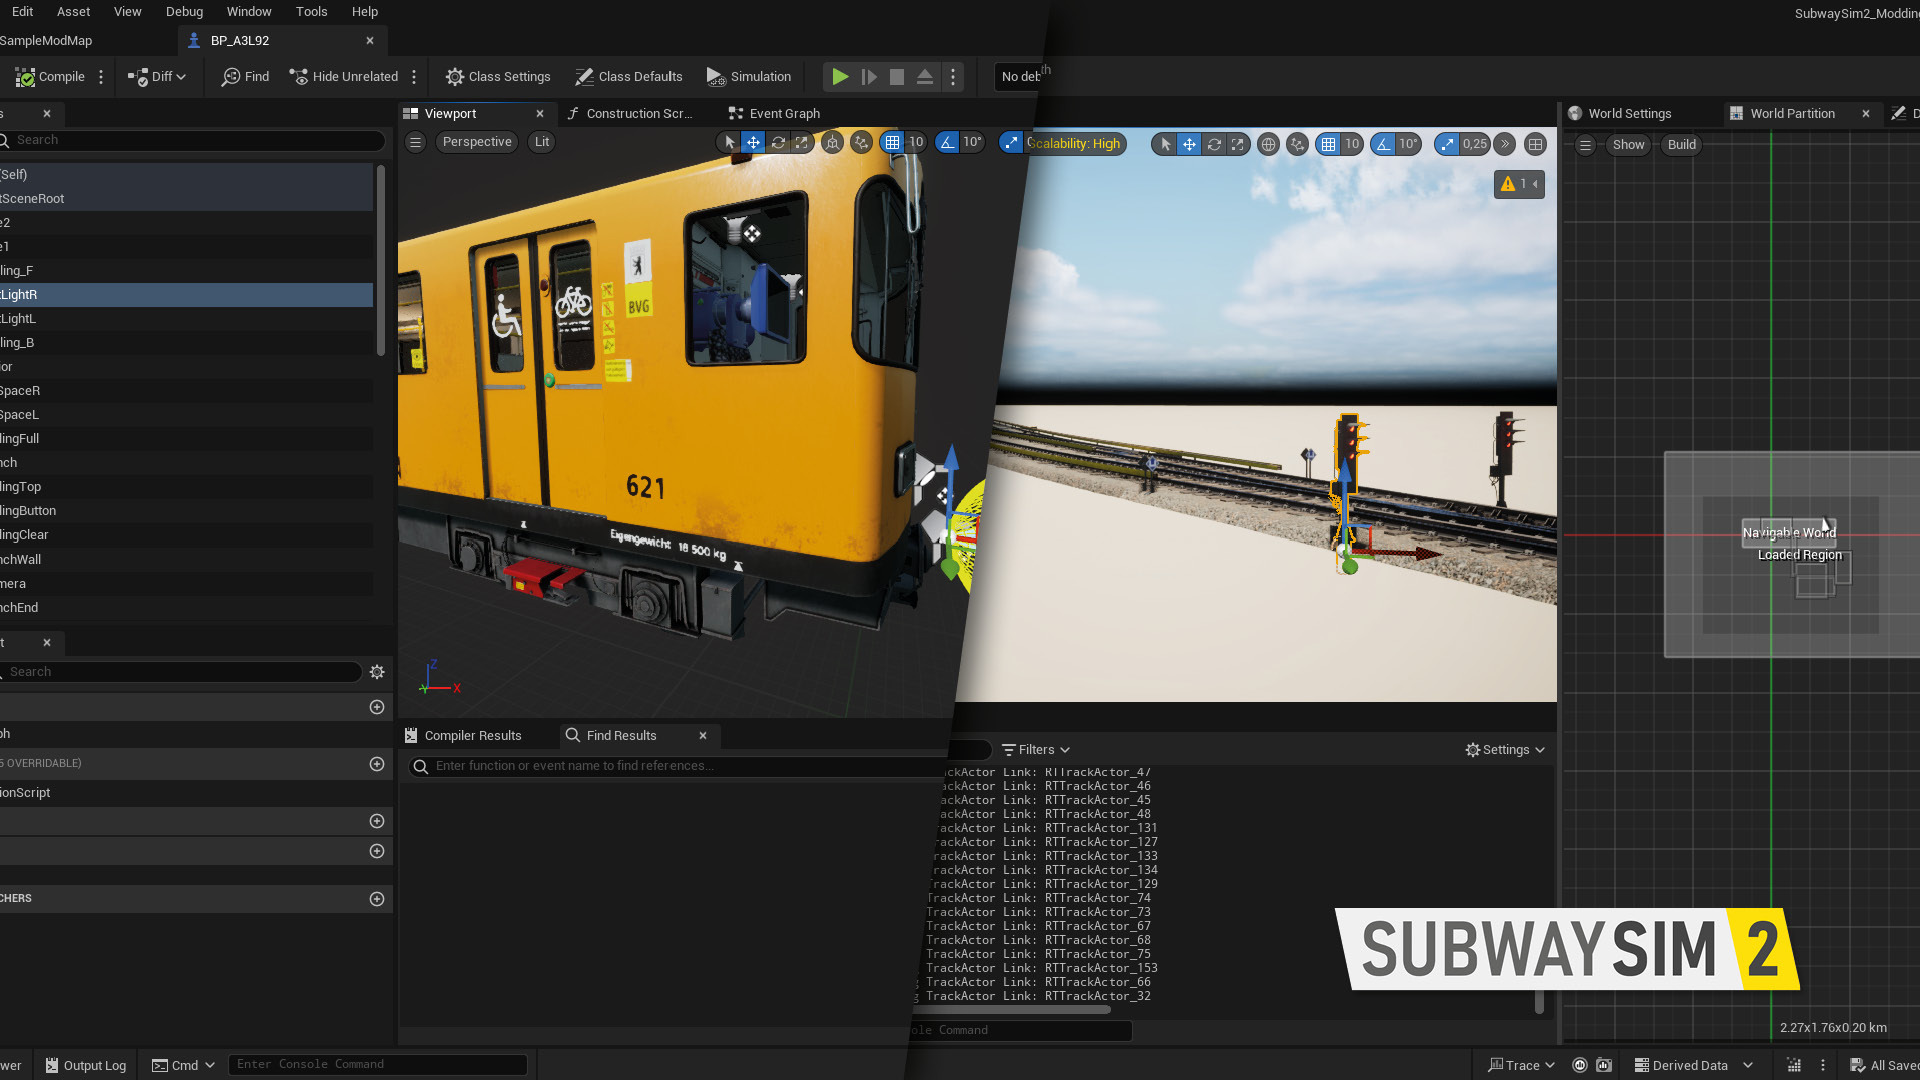Open the Find tool in the blueprint toolbar
1920x1080 pixels.
[244, 76]
